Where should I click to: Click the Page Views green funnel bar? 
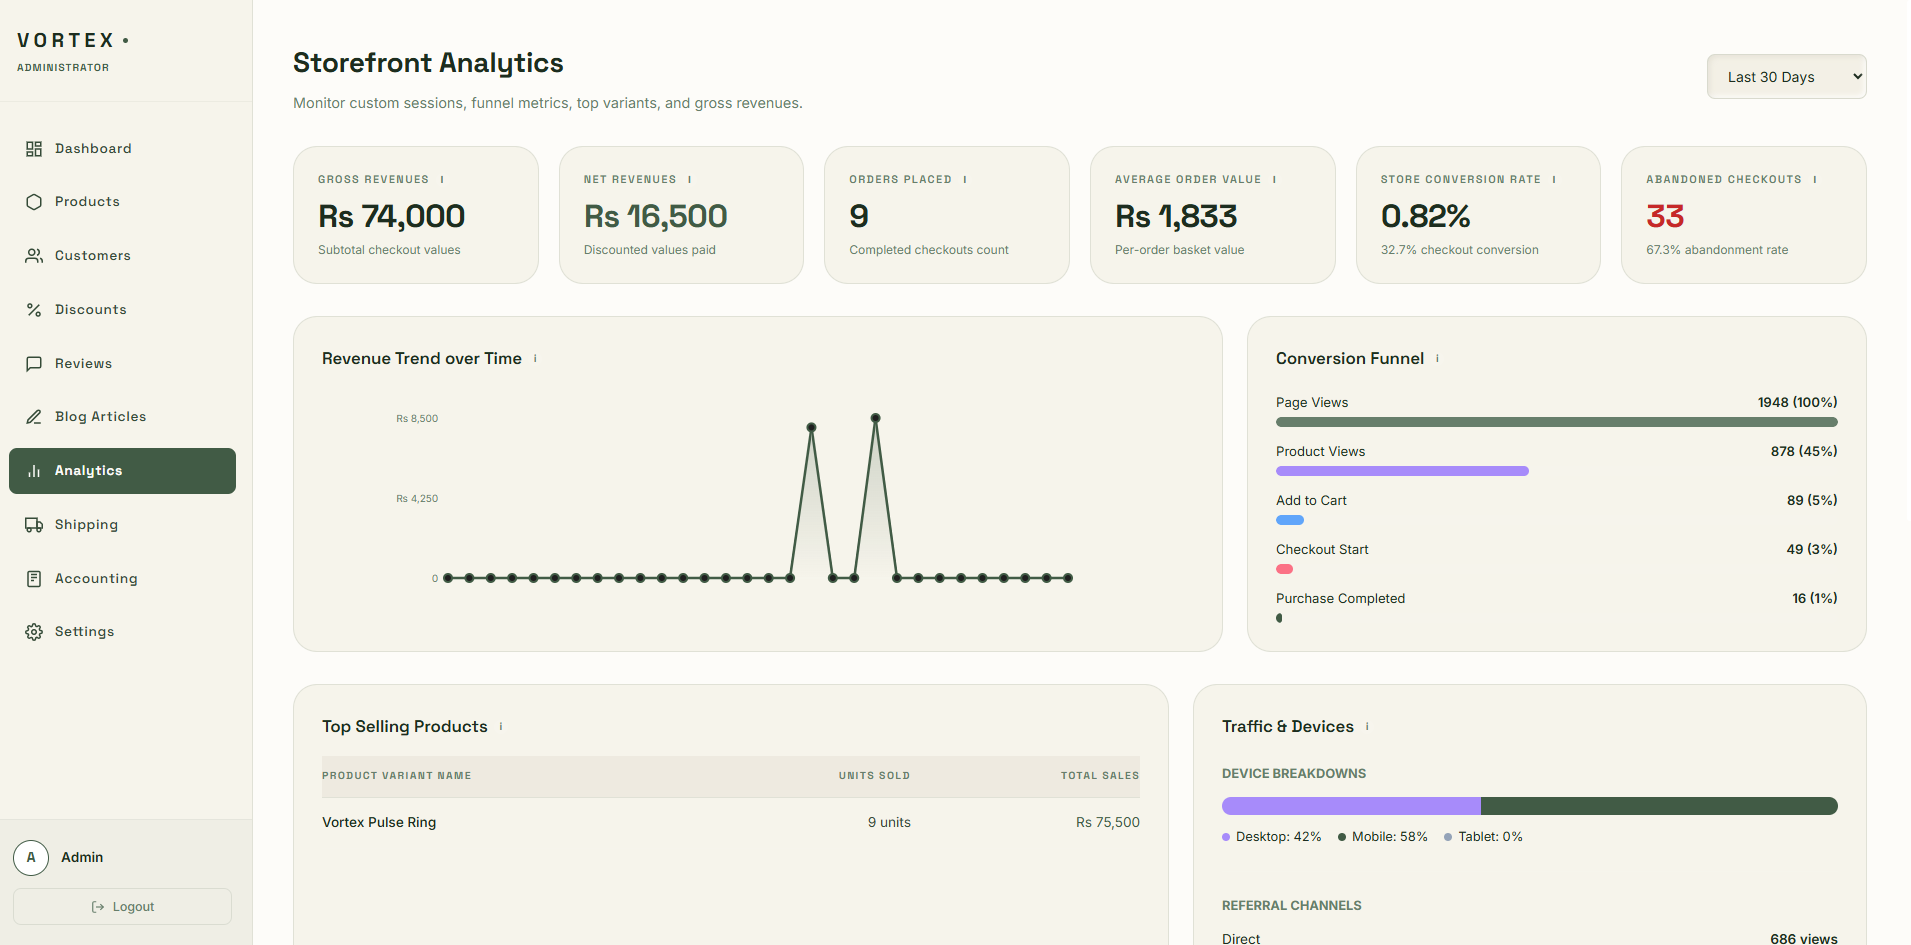coord(1556,422)
